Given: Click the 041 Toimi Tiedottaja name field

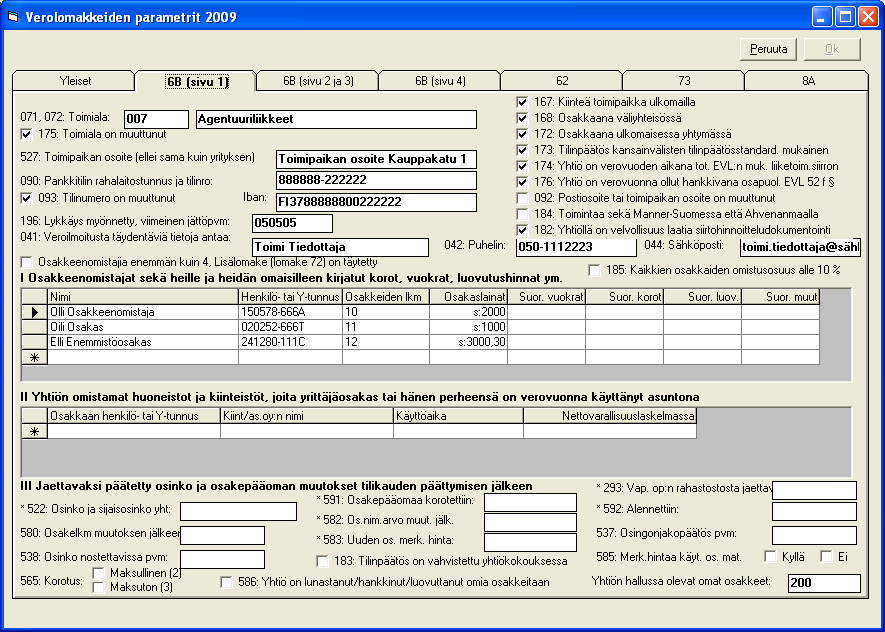Looking at the screenshot, I should point(340,247).
